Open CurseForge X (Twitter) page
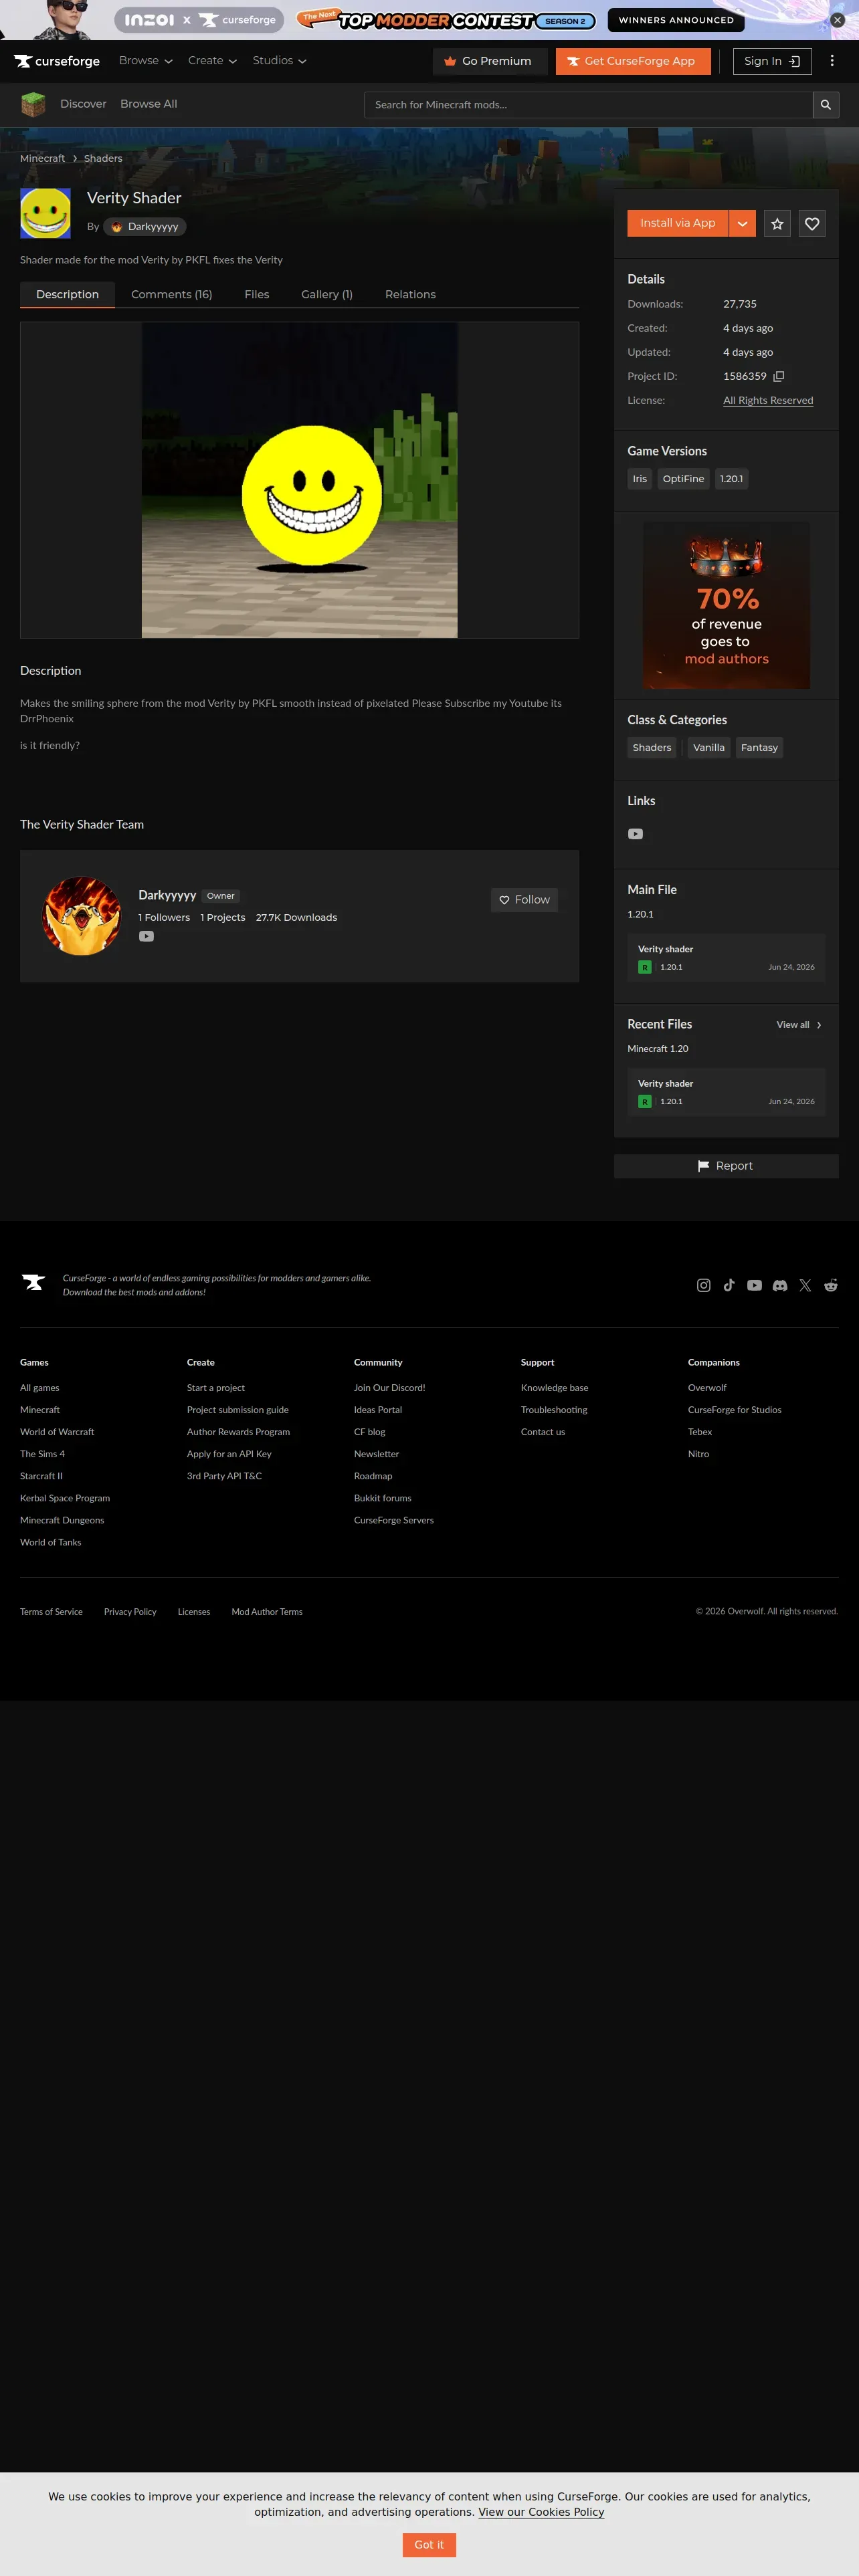 pyautogui.click(x=805, y=1285)
